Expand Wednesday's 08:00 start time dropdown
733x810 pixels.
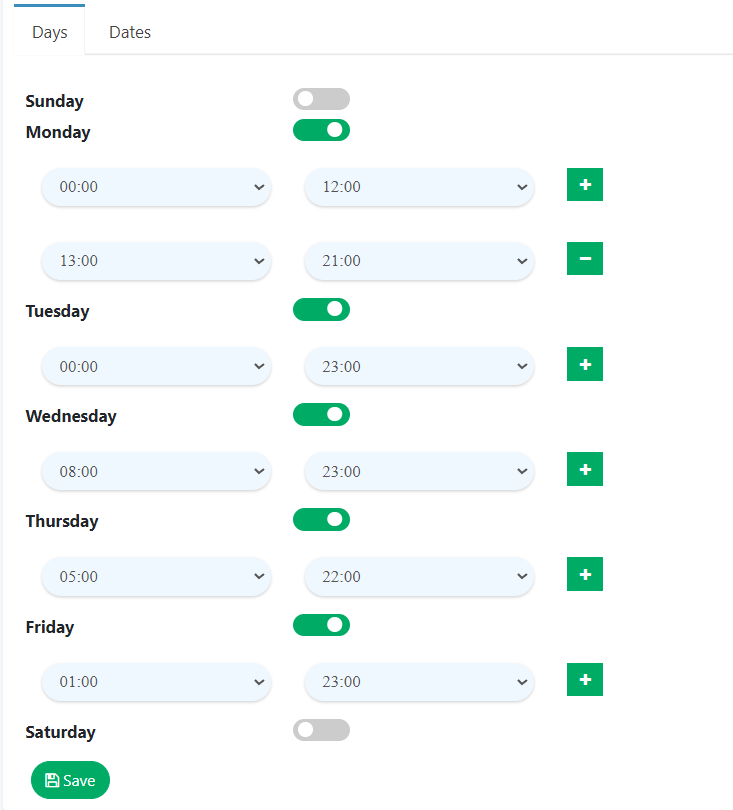(x=156, y=471)
